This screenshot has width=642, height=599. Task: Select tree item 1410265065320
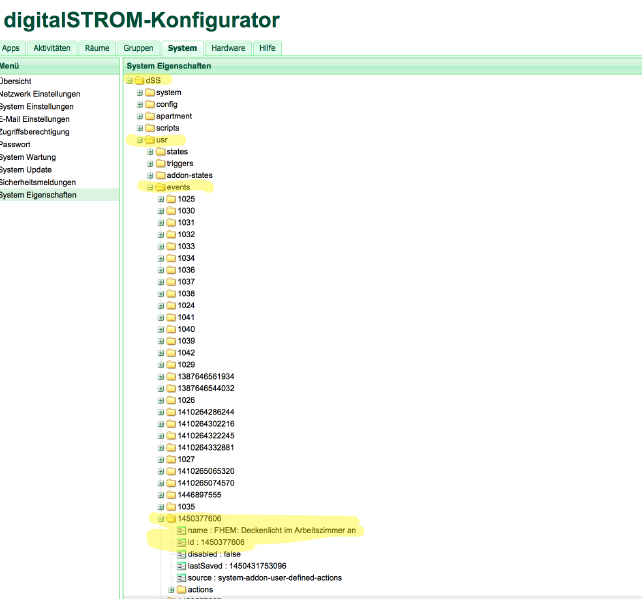click(206, 471)
